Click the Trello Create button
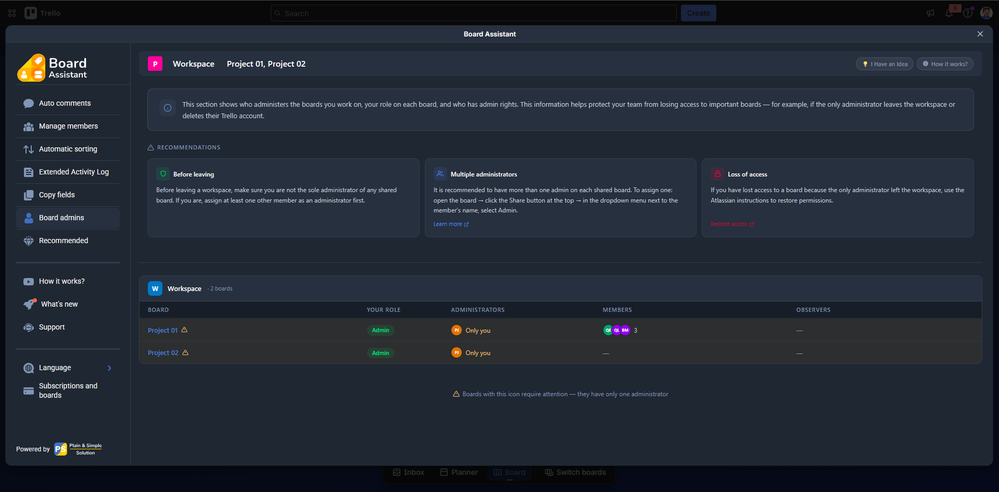Screen dimensions: 999x492 (698, 13)
